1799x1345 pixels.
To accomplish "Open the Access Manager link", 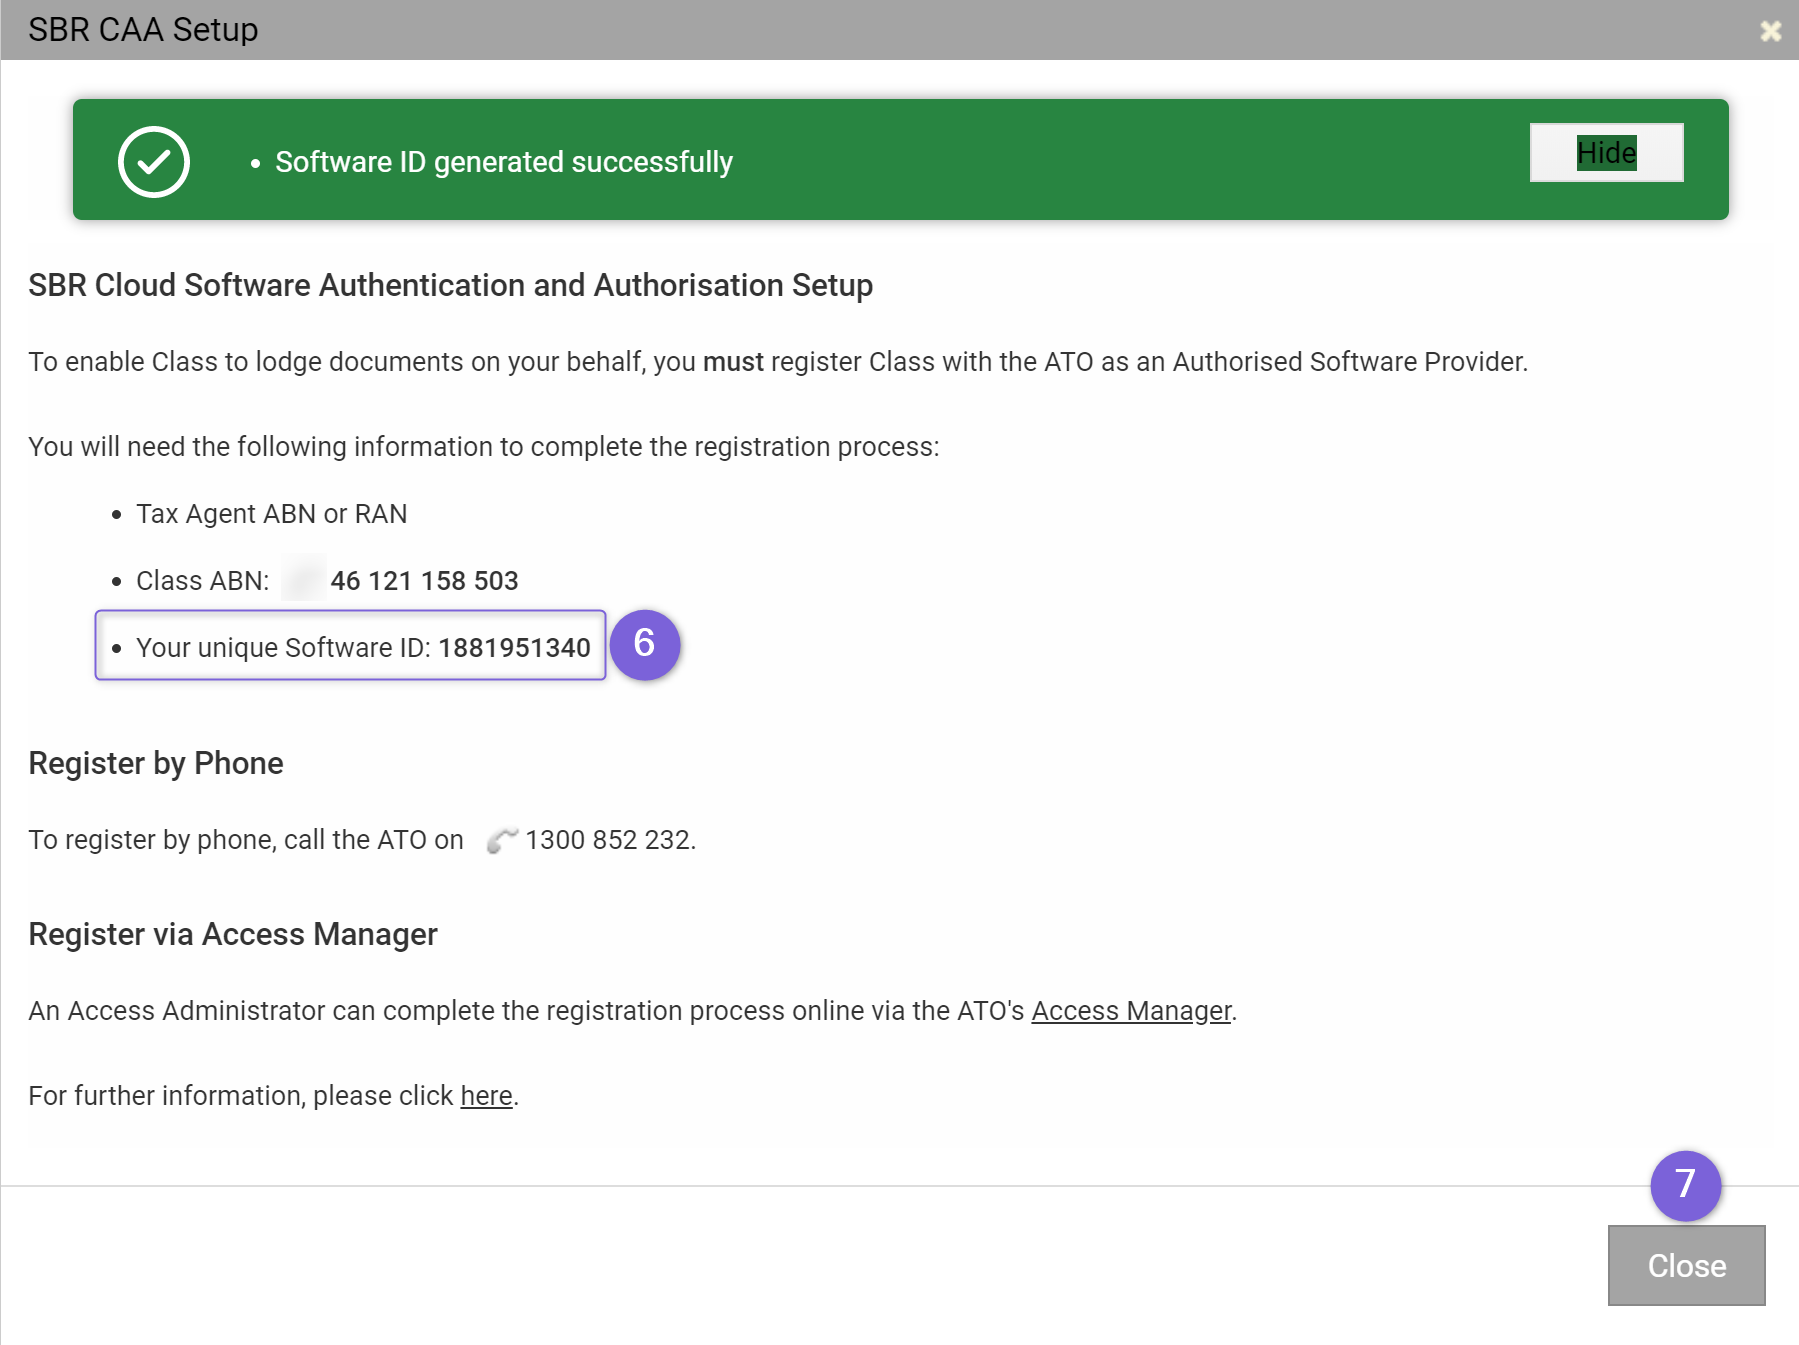I will point(1131,1011).
